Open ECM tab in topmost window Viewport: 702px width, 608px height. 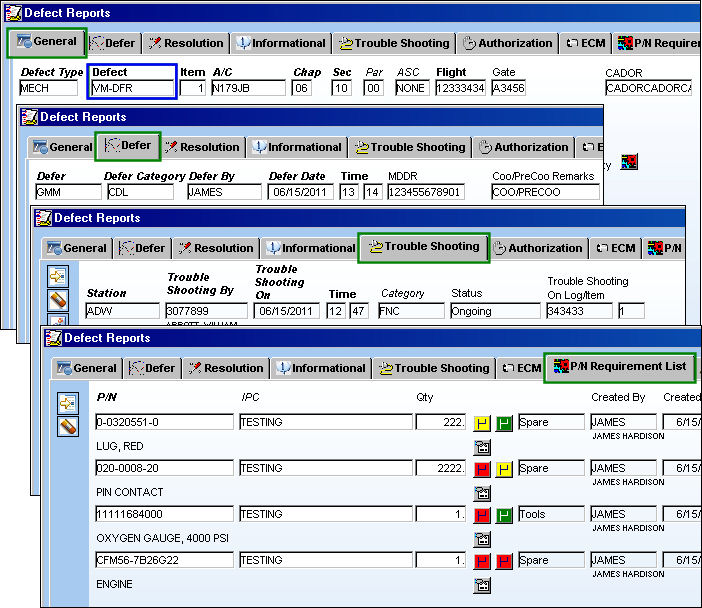[586, 43]
